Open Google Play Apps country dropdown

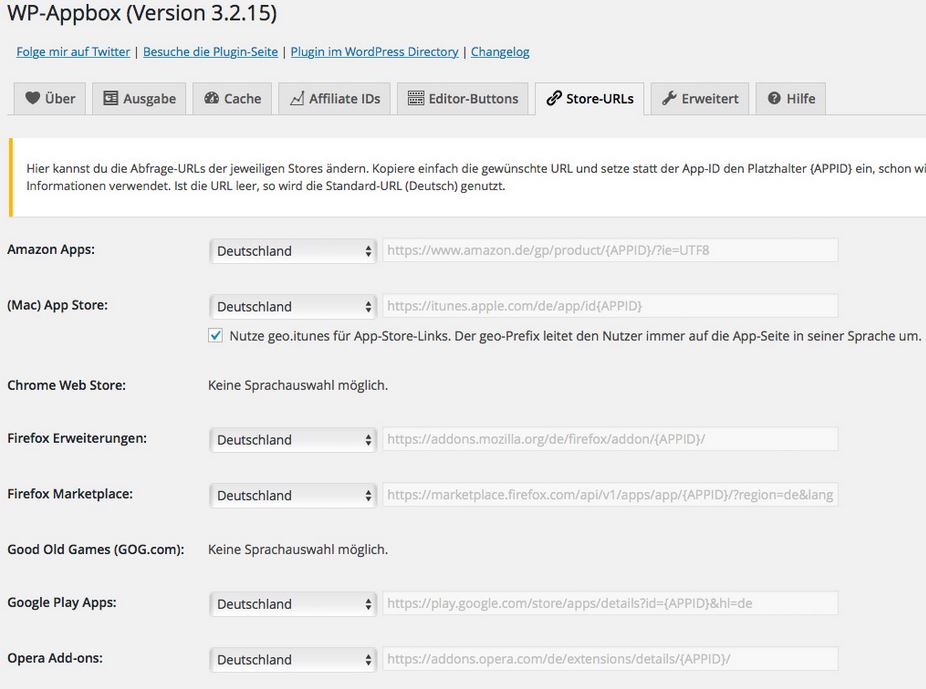293,604
